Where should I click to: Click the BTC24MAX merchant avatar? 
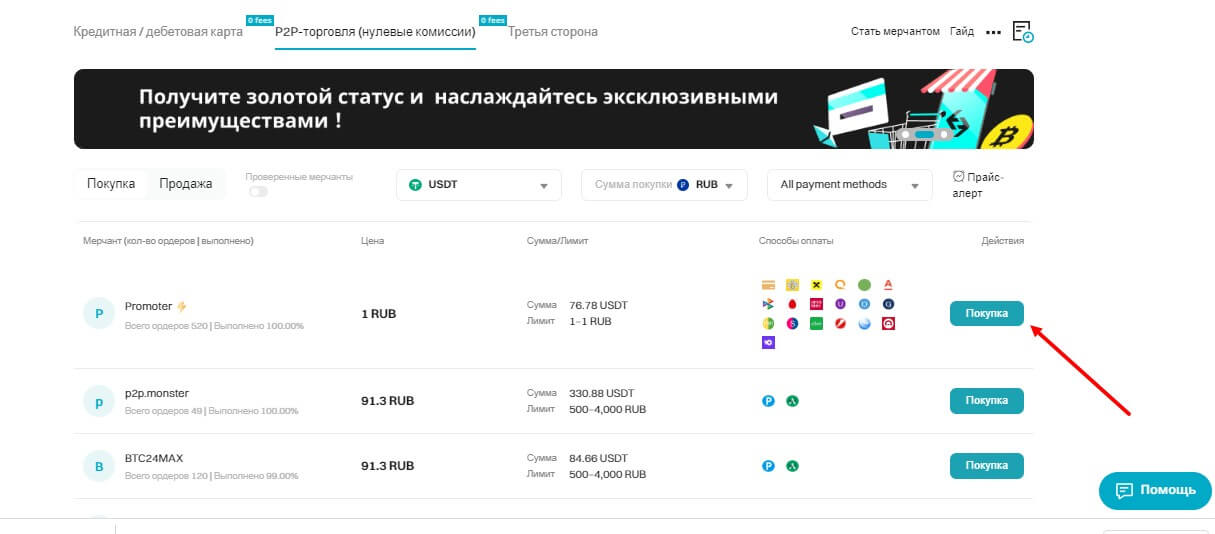99,466
